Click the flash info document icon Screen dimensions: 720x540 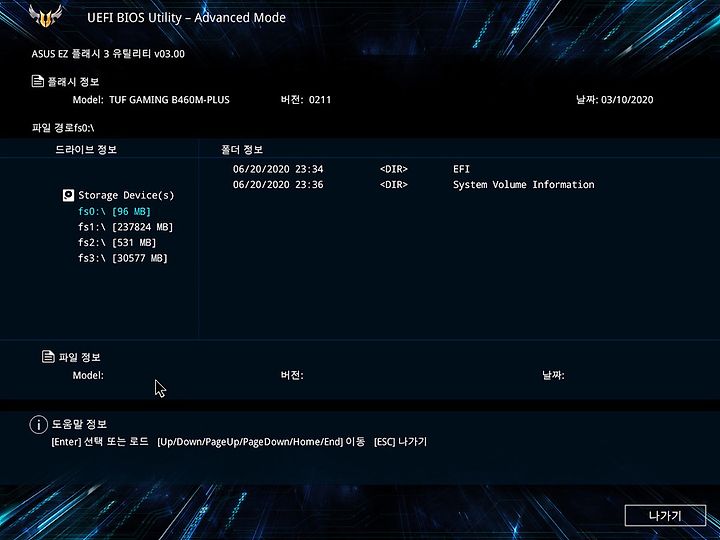click(38, 81)
